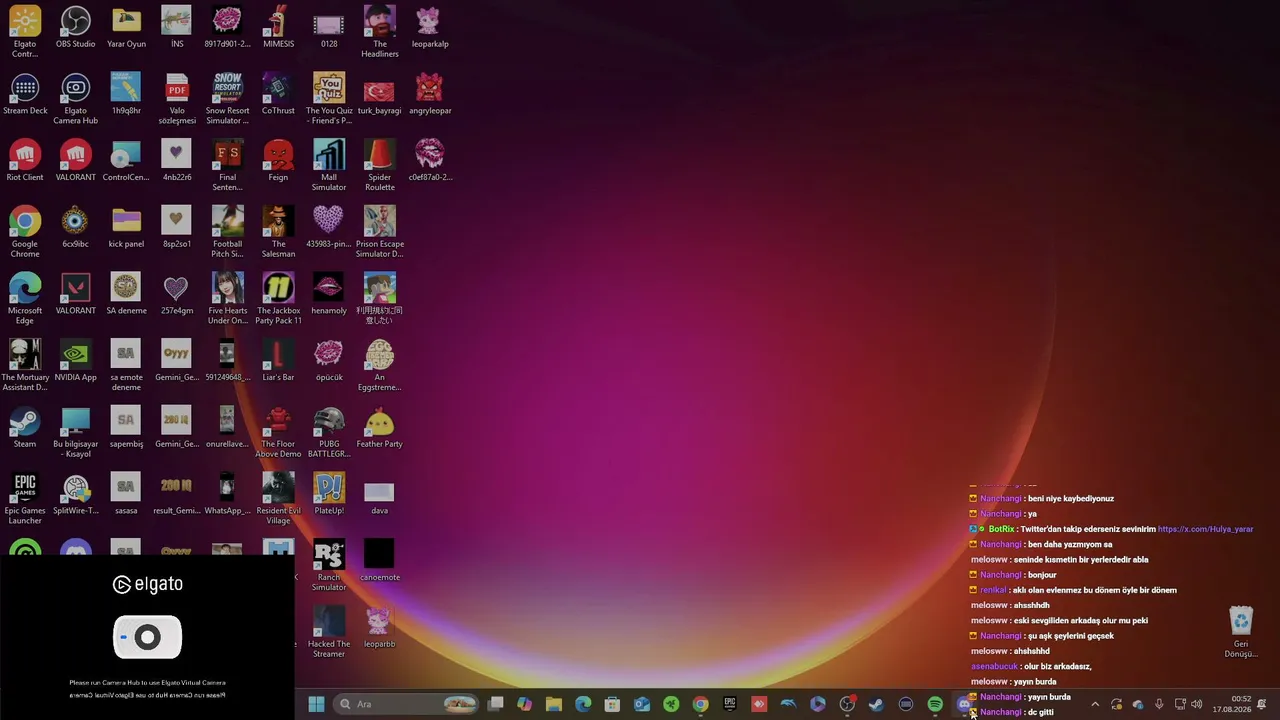1280x720 pixels.
Task: Select the Liar's Bar desktop shortcut
Action: click(x=278, y=361)
